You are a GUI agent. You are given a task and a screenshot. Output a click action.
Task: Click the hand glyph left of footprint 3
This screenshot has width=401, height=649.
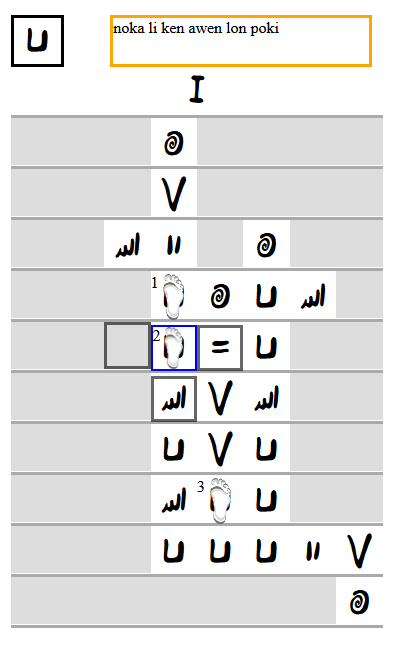pos(174,500)
